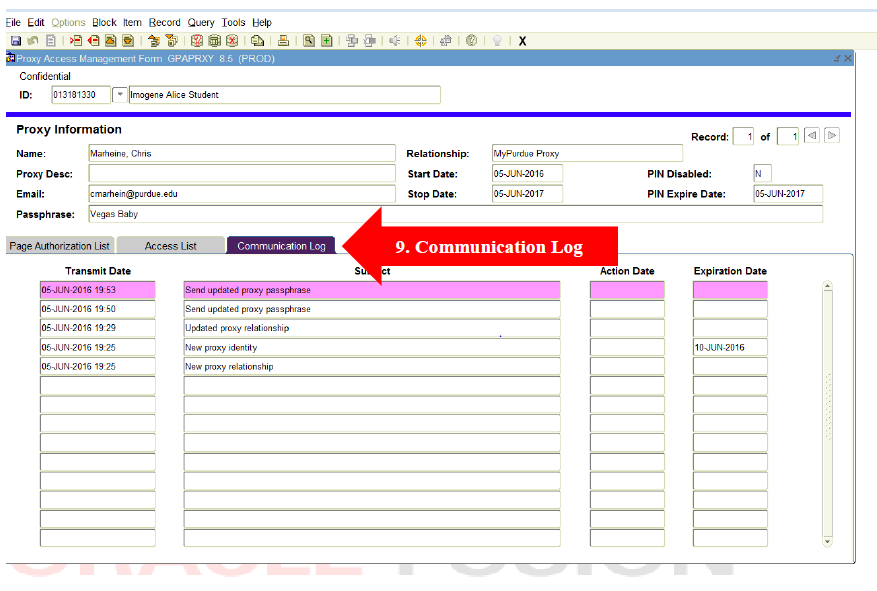Click the Email field with cmarhein@purdue.edu

(x=242, y=194)
